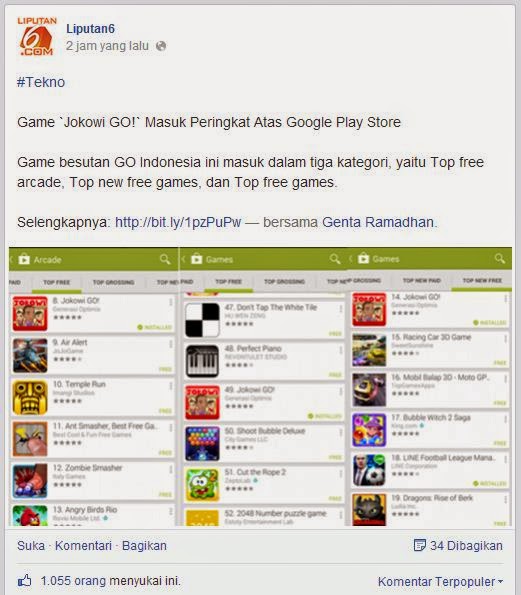Click the shares icon next to 34 Dibagikan
This screenshot has width=521, height=595.
[x=419, y=545]
